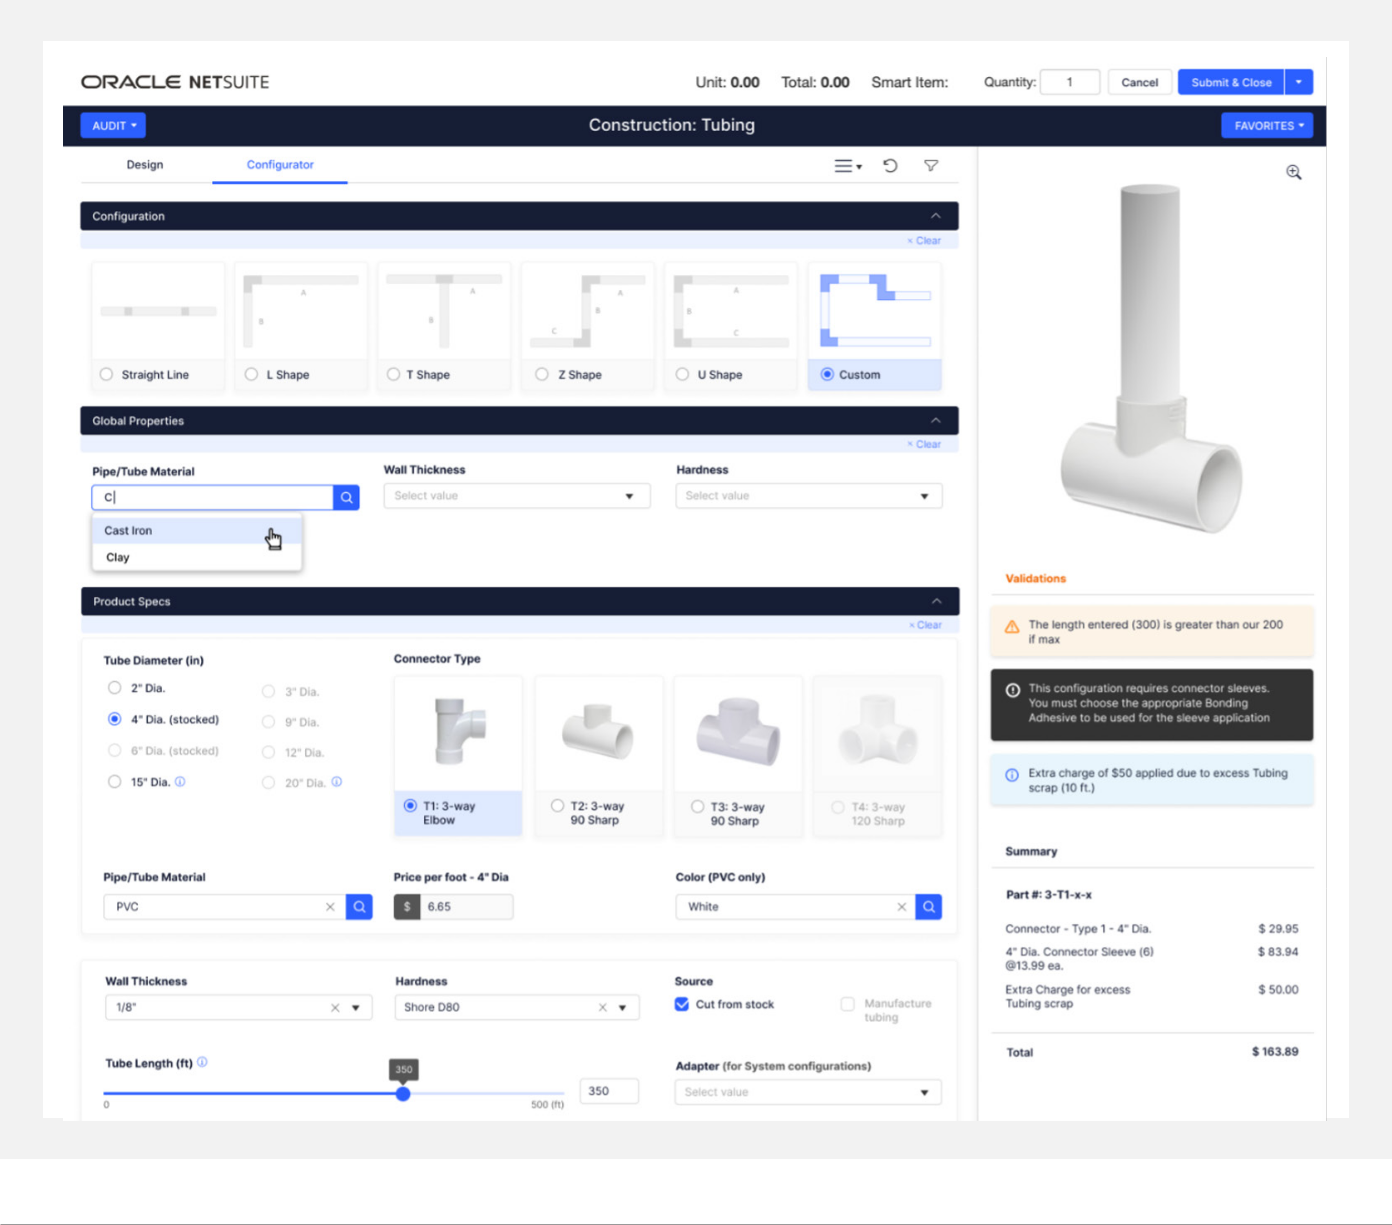Clear the PVC material value with X
Image resolution: width=1392 pixels, height=1225 pixels.
[x=330, y=907]
